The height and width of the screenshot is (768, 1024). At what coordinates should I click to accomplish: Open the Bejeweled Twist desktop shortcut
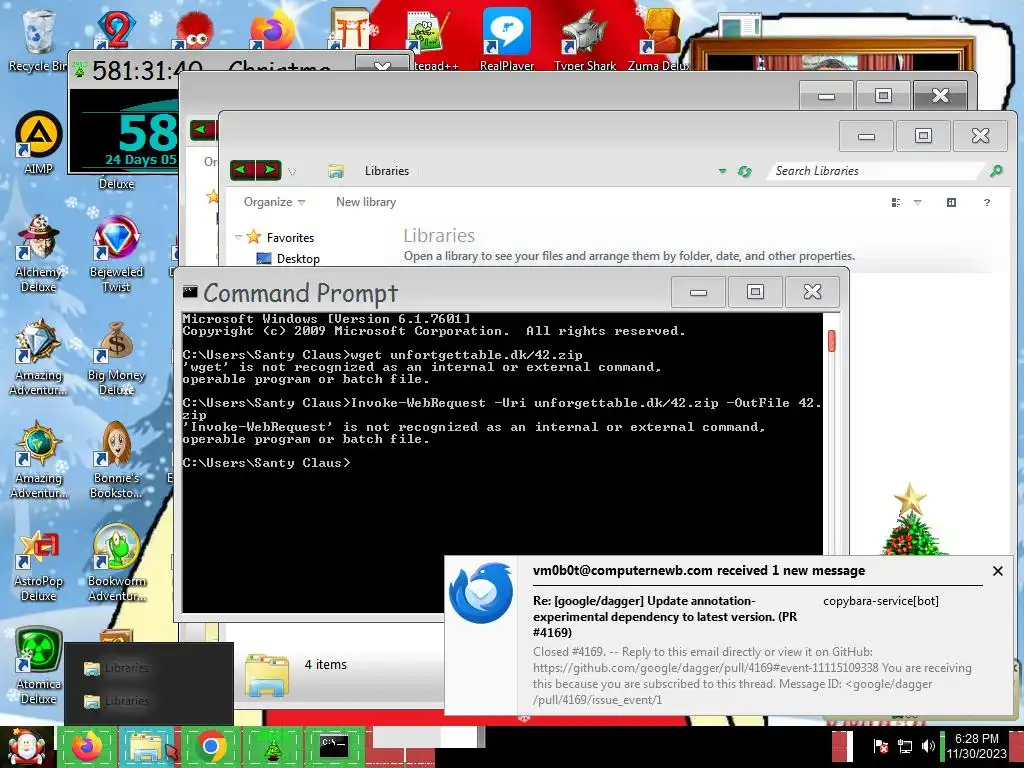point(116,253)
